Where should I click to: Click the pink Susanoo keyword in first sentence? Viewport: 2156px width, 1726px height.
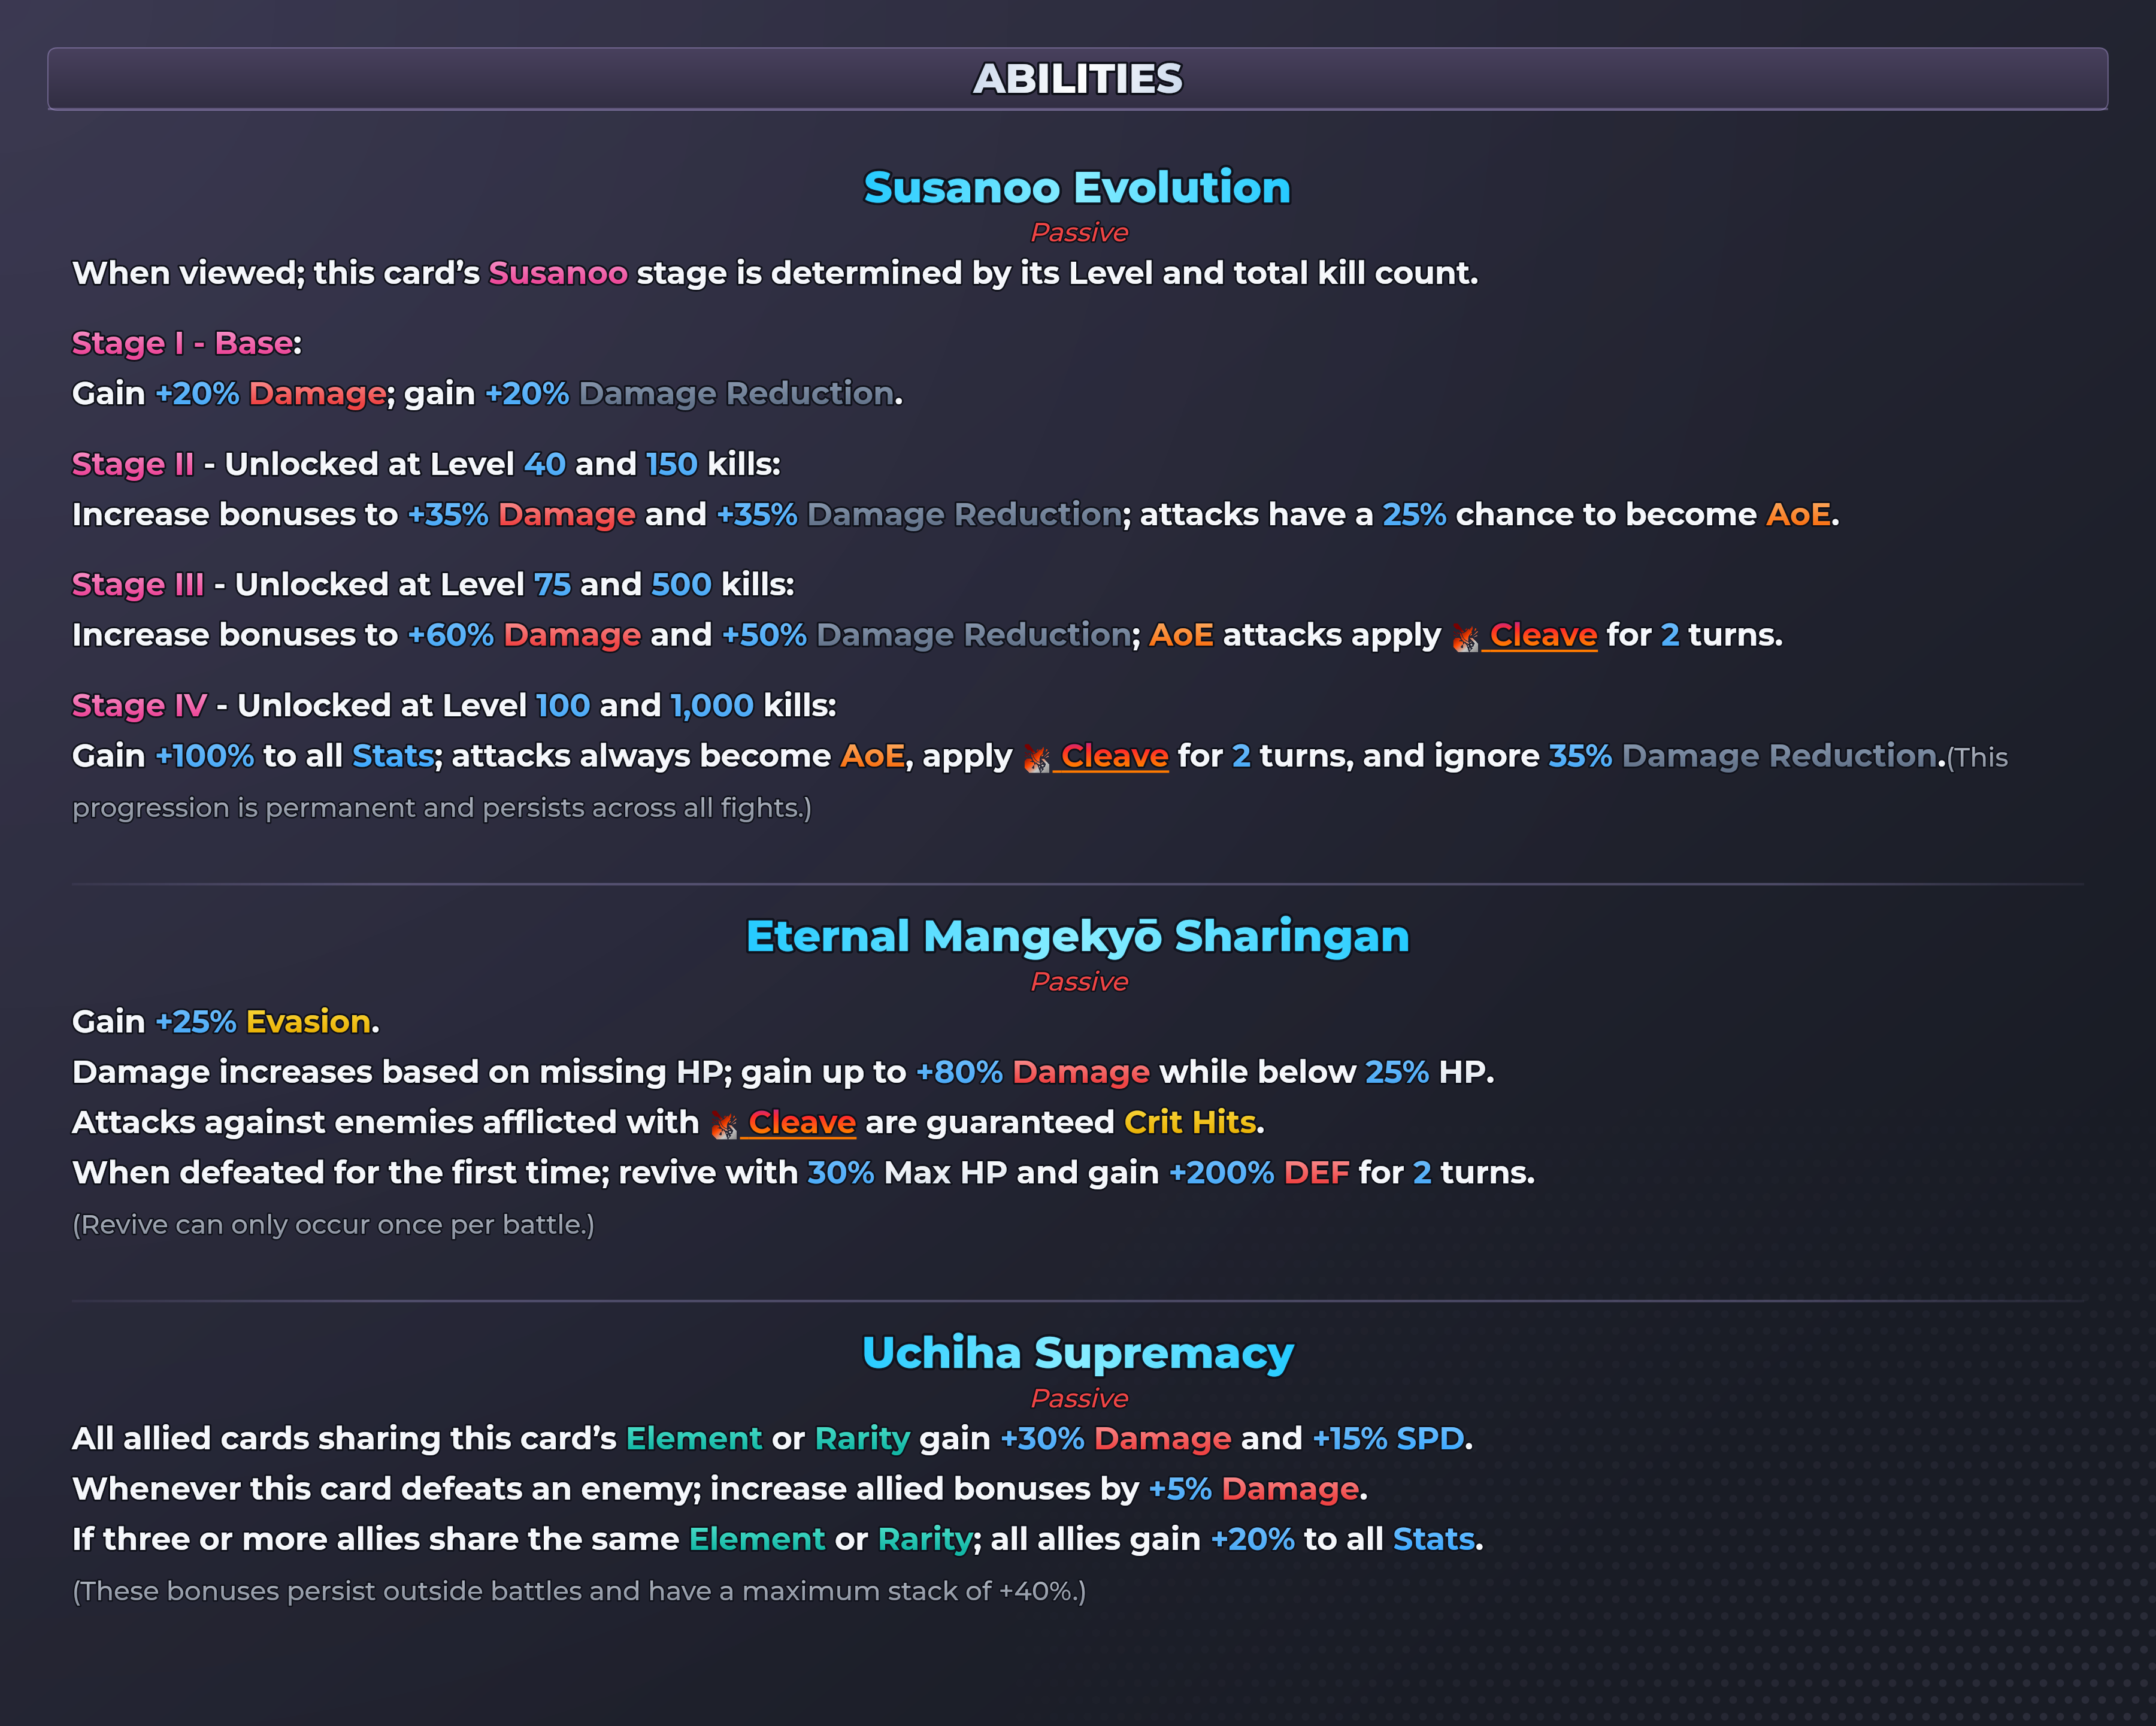tap(558, 273)
